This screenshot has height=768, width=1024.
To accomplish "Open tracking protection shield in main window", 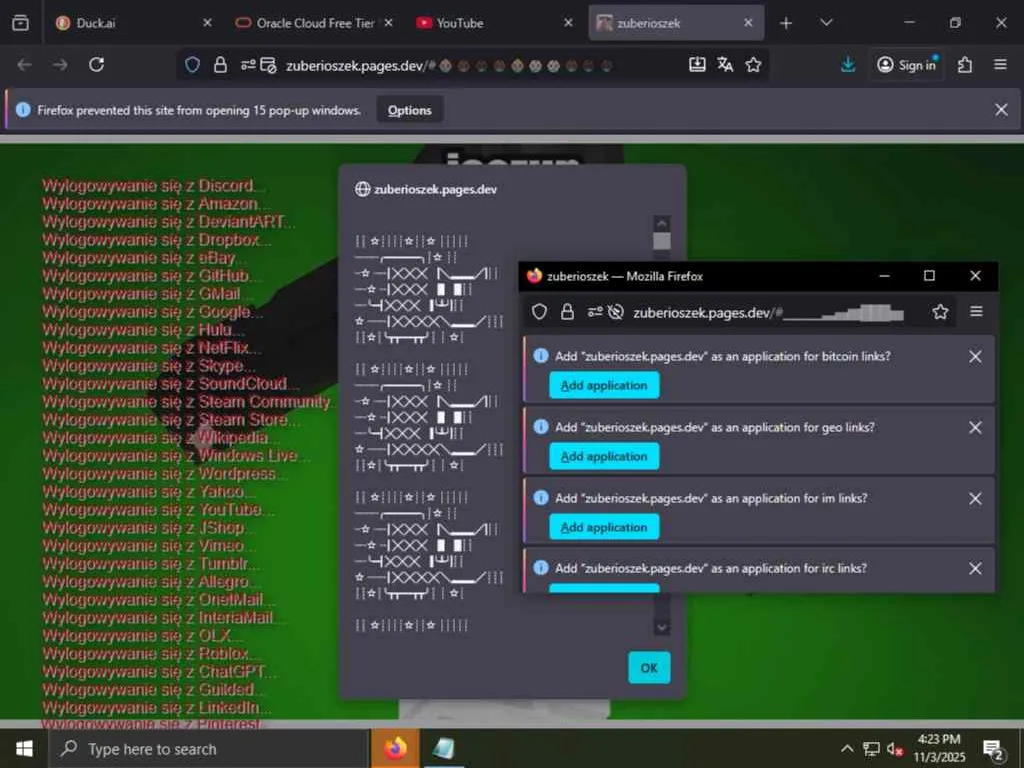I will [192, 65].
